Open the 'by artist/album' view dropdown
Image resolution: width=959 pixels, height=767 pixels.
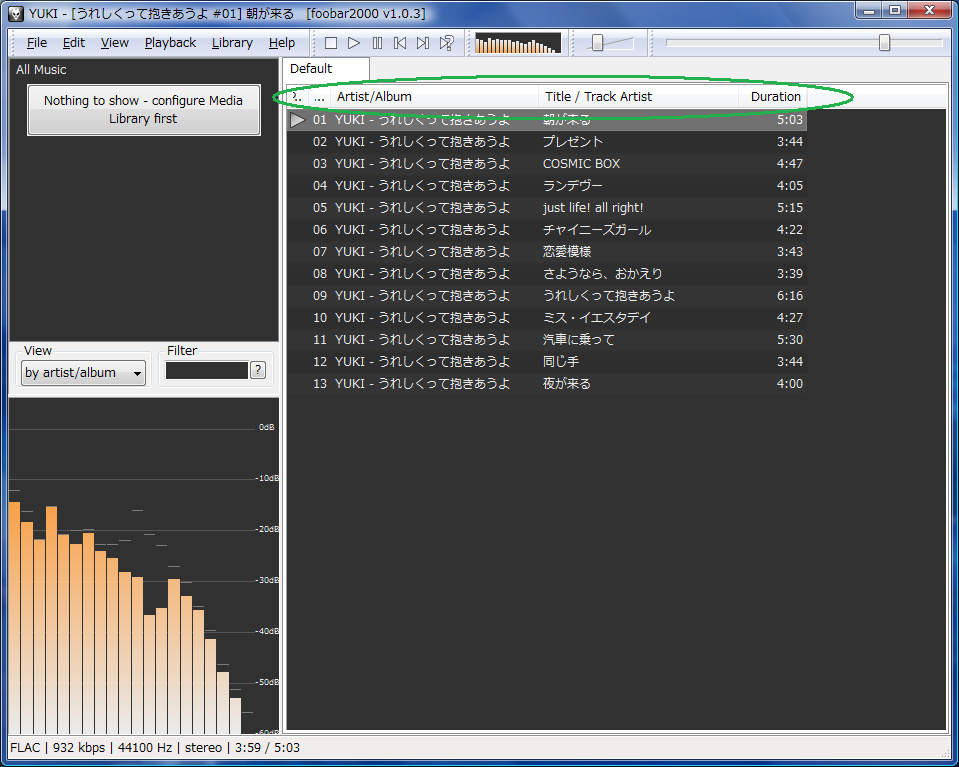tap(84, 372)
